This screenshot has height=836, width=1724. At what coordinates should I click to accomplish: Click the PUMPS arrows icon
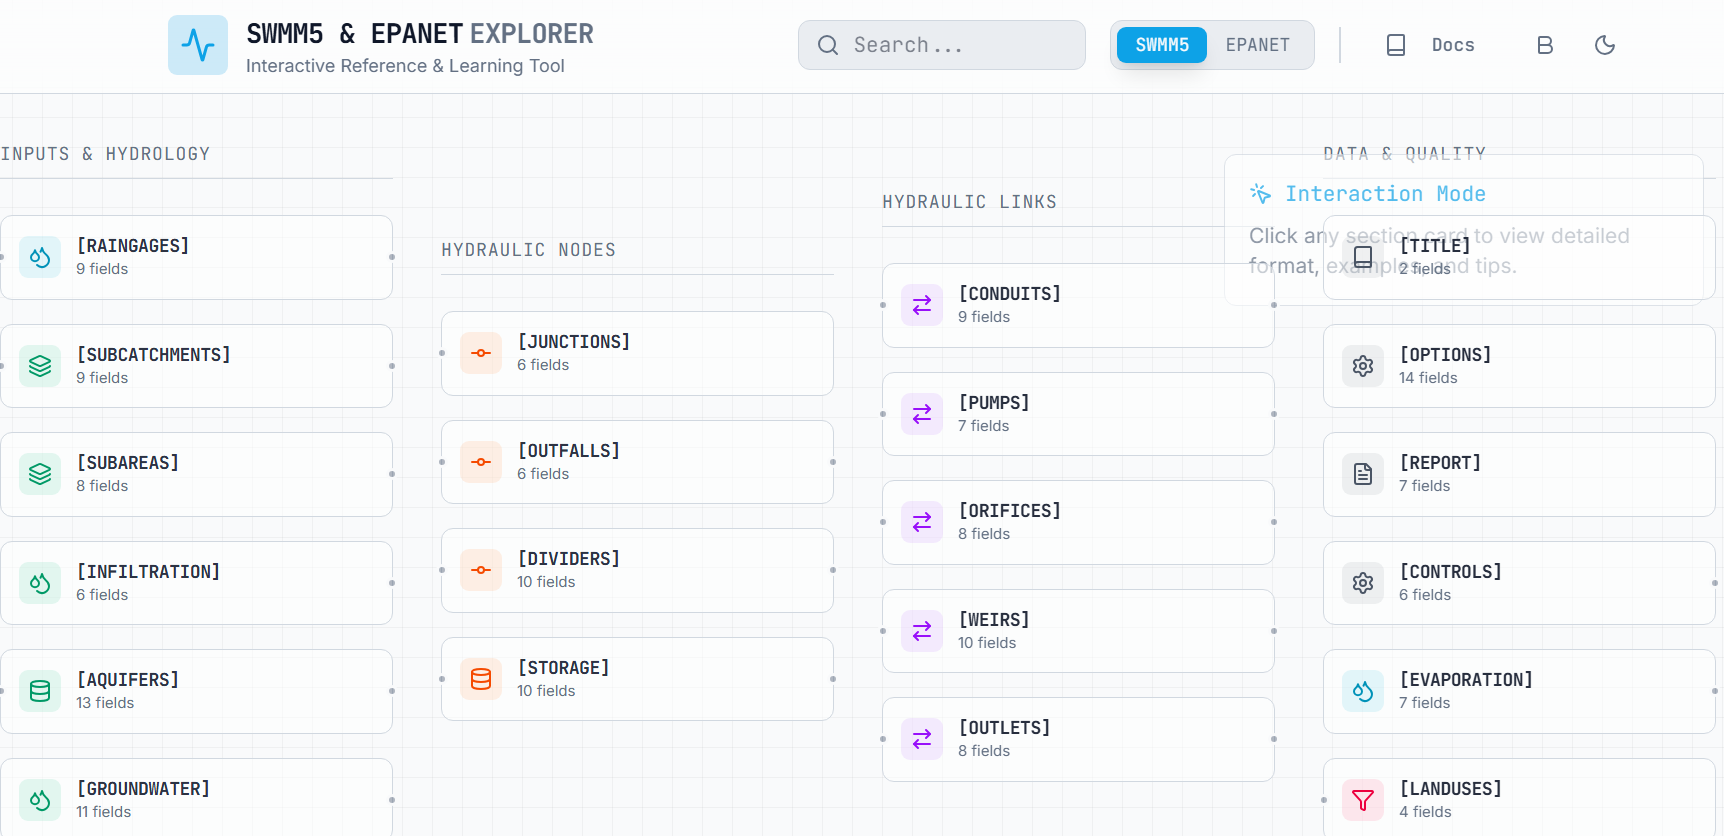click(922, 414)
